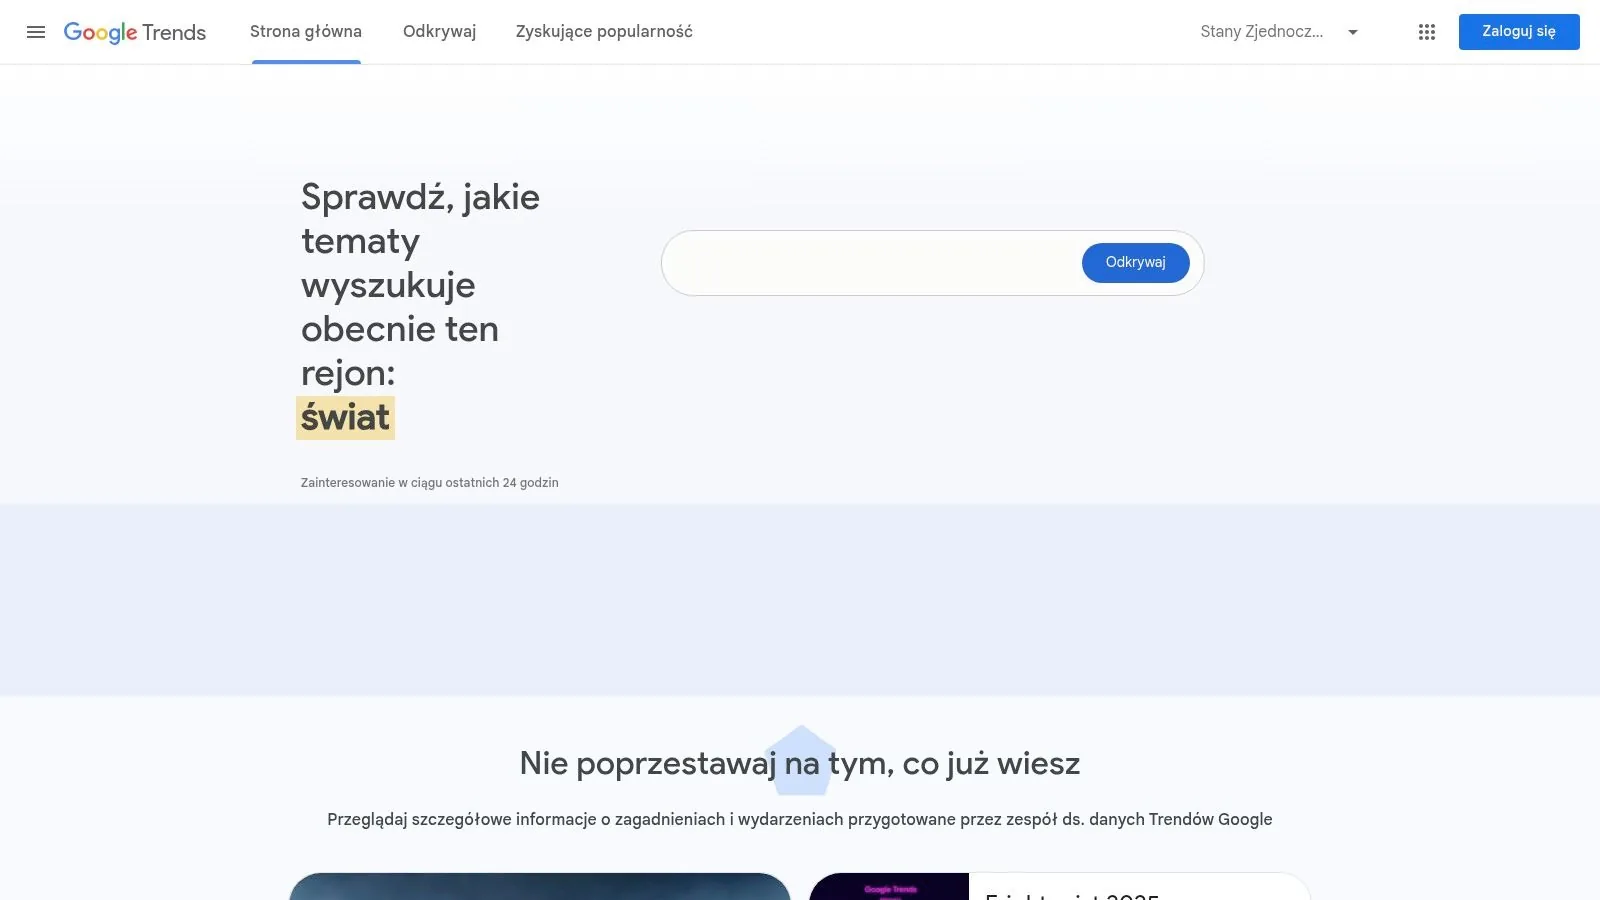Switch to the Strona główna tab

(306, 32)
